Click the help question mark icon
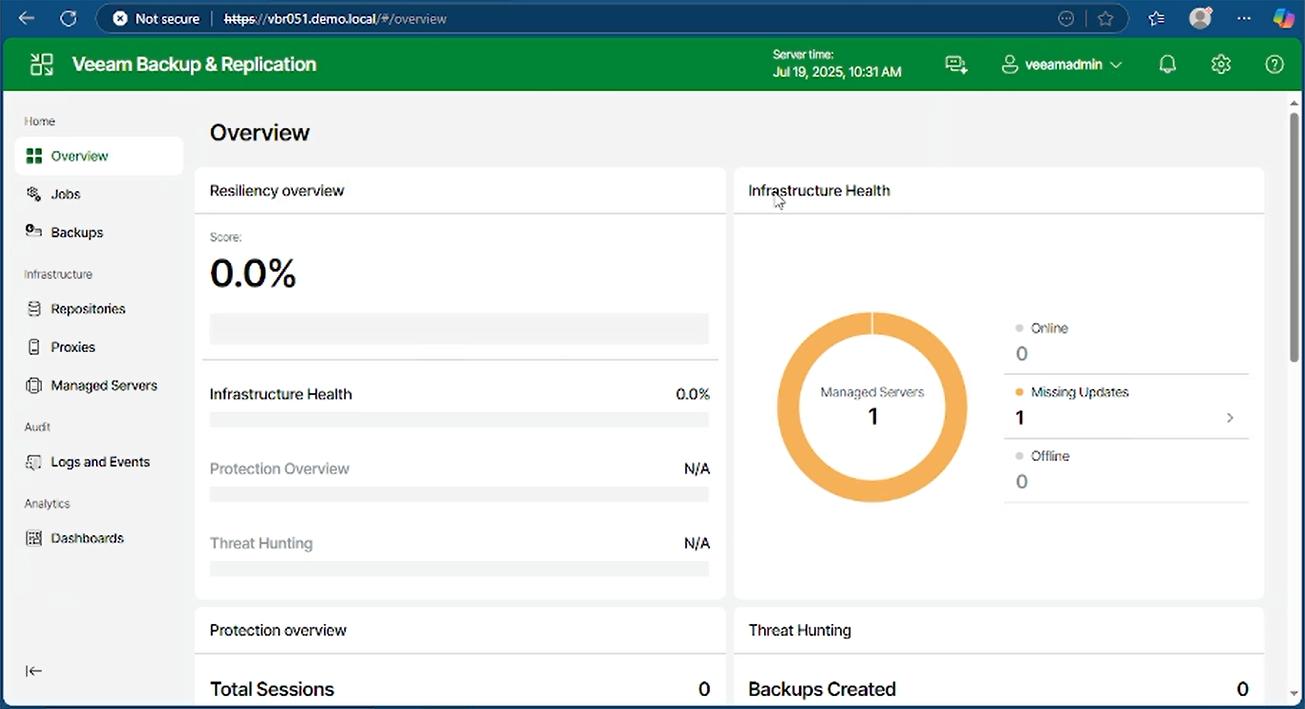1305x709 pixels. (x=1274, y=65)
